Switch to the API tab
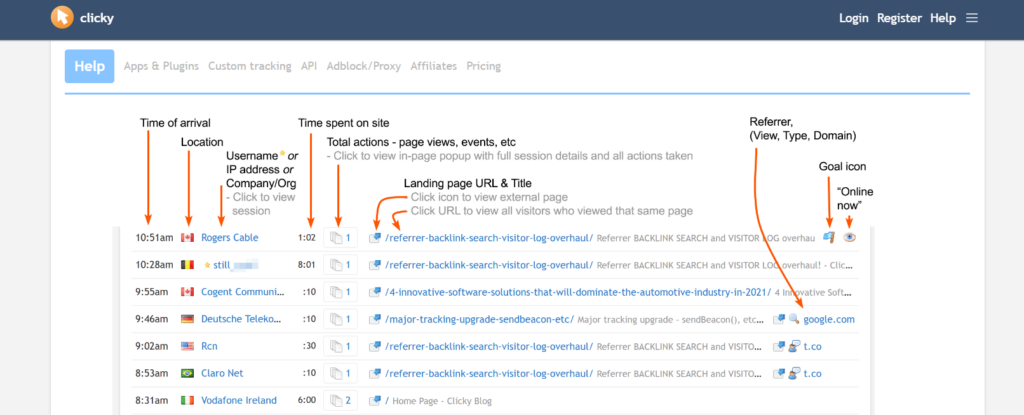 point(309,66)
